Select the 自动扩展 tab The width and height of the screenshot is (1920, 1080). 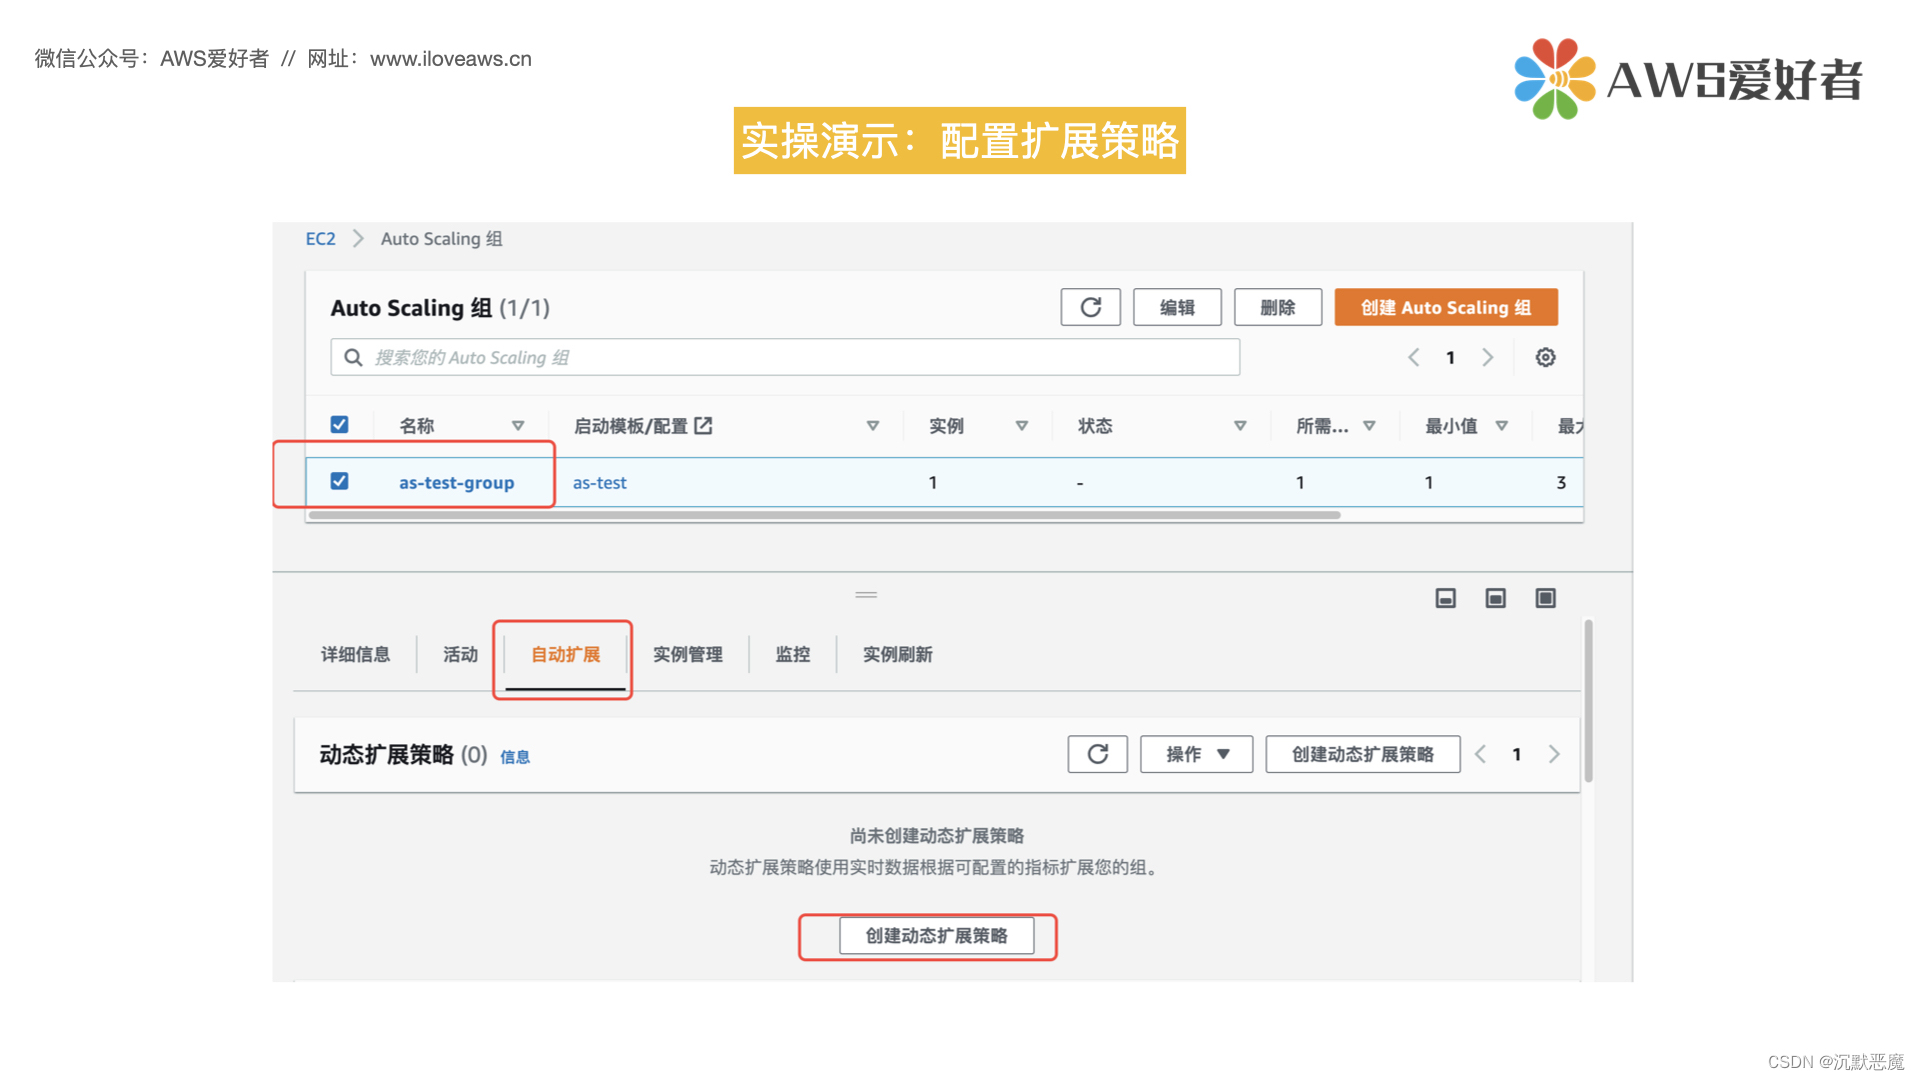(565, 654)
